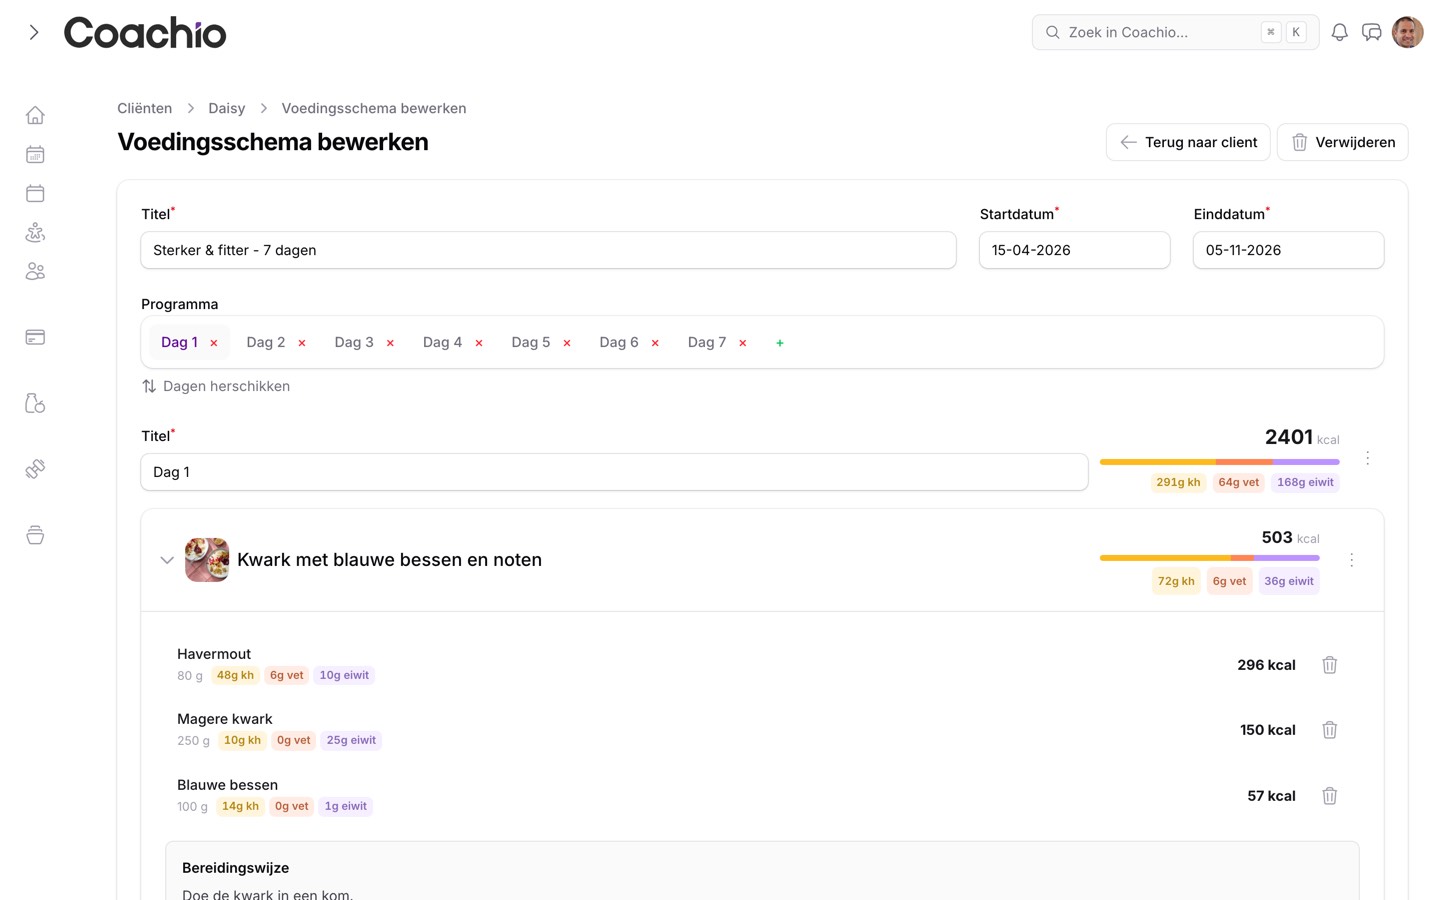
Task: Remove Dag 3 with its red cross
Action: 390,343
